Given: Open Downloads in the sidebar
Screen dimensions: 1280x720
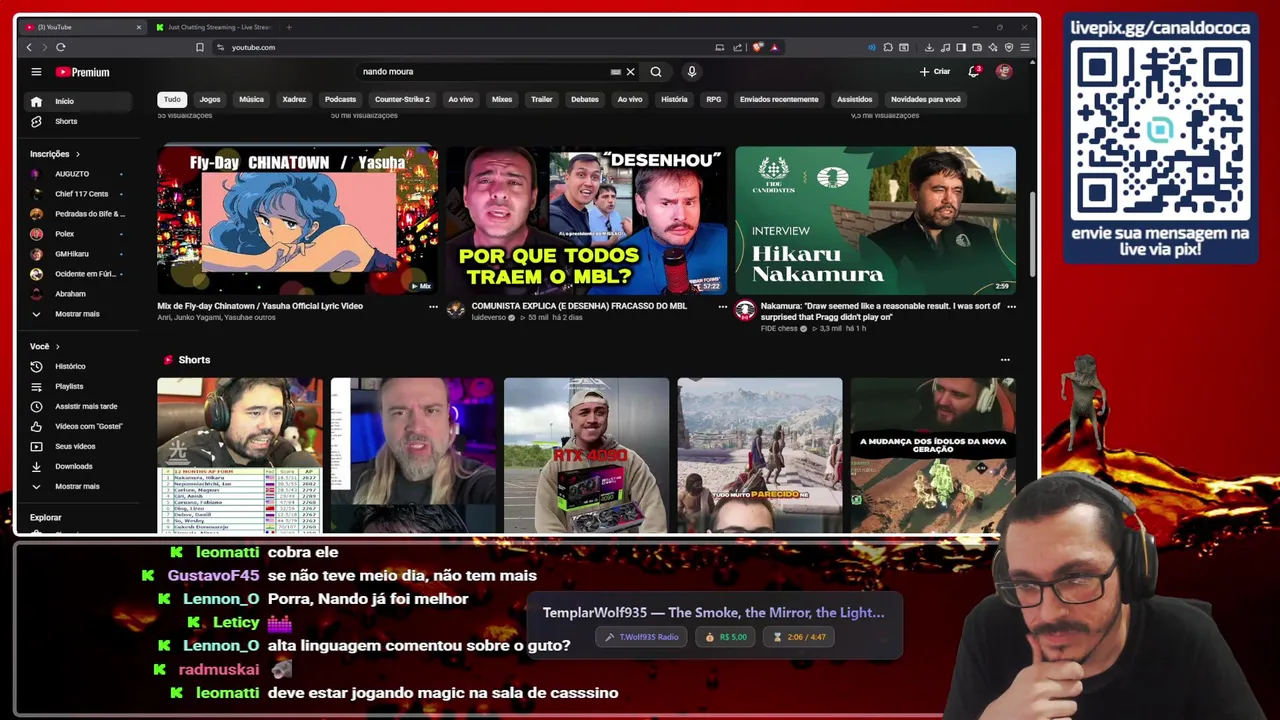Looking at the screenshot, I should 79,466.
